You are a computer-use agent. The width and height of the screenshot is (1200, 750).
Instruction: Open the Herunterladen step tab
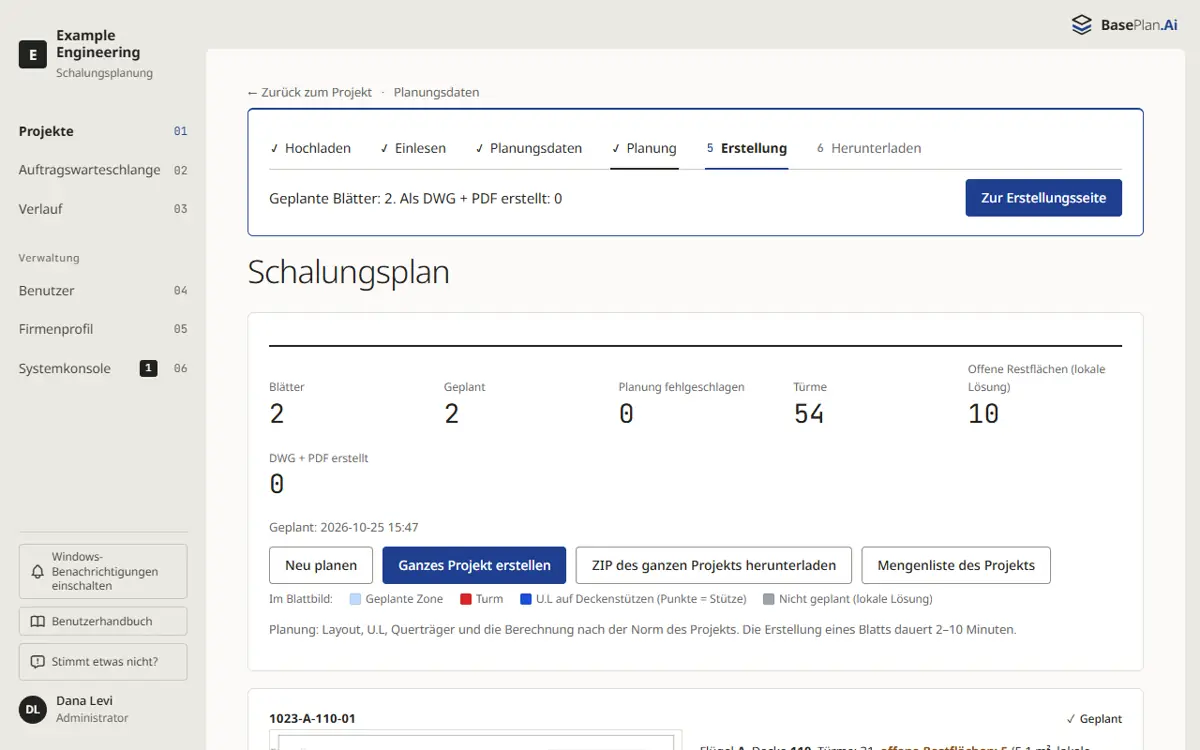point(869,148)
